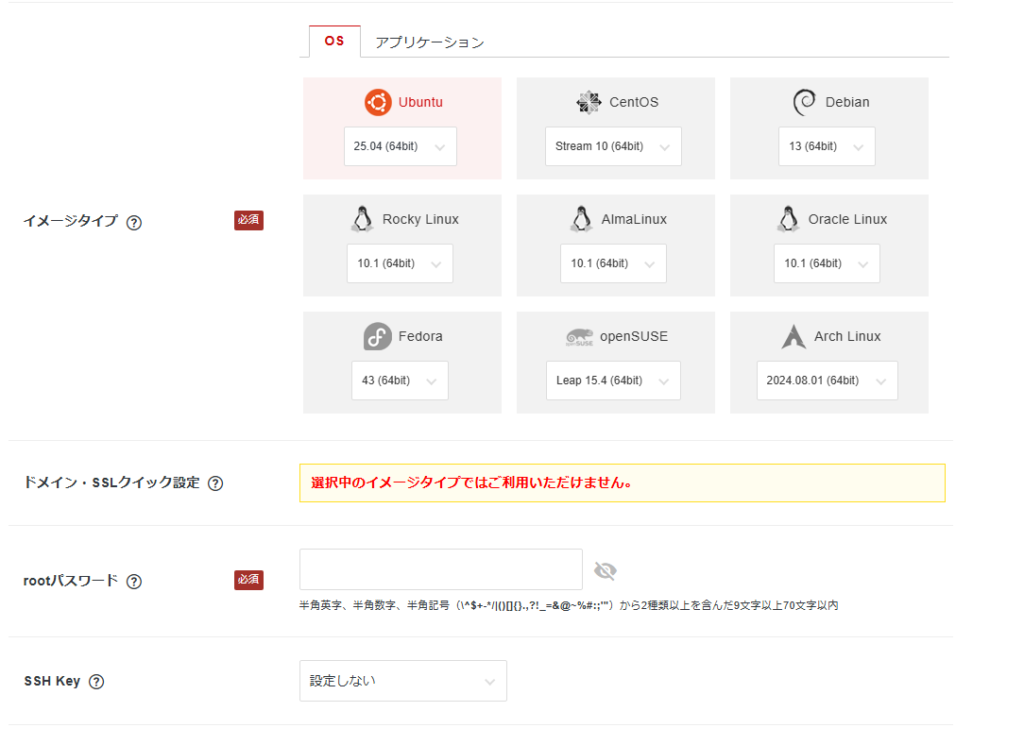This screenshot has width=1024, height=745.
Task: Click the rootパスワード input field
Action: coord(441,570)
